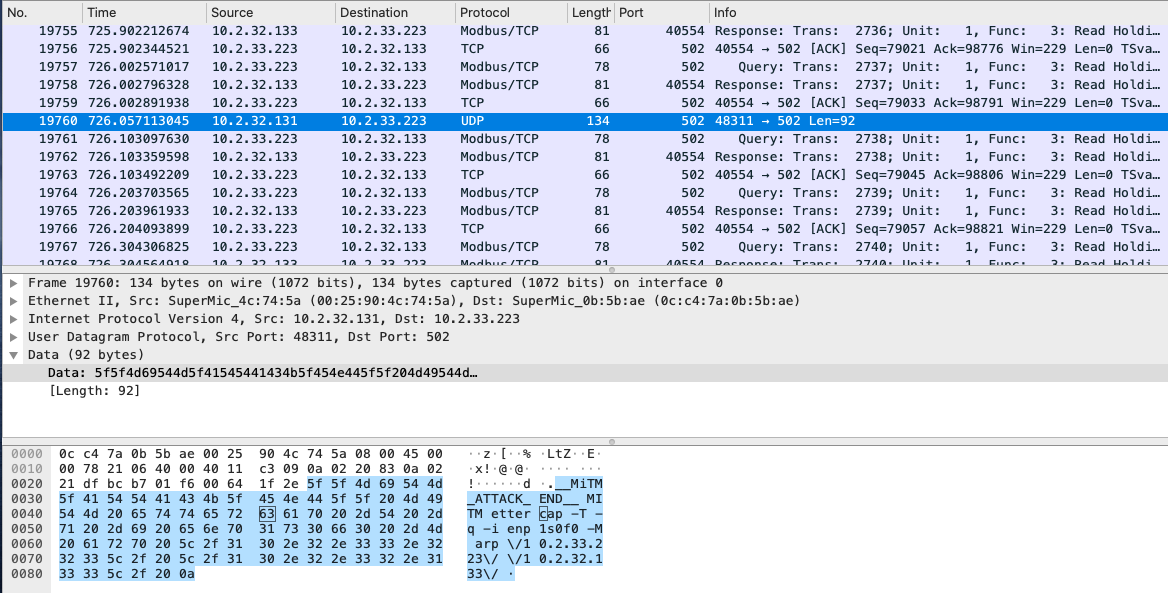Click ASCII text 1s0f0 -M in bytes pane
The image size is (1168, 593).
coord(571,529)
